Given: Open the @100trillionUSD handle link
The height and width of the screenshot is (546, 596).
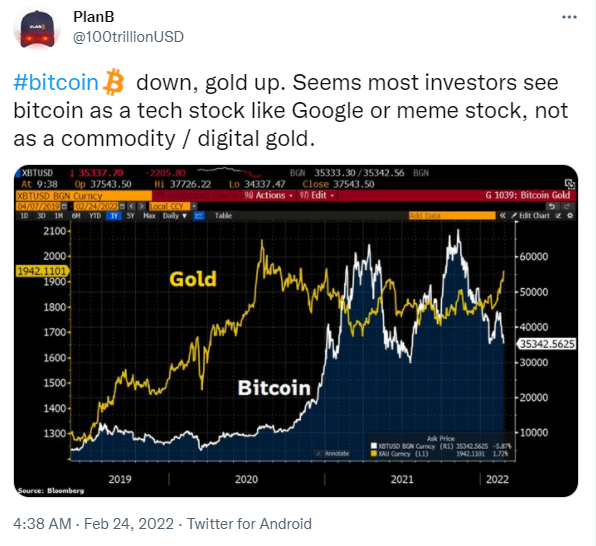Looking at the screenshot, I should tap(128, 37).
